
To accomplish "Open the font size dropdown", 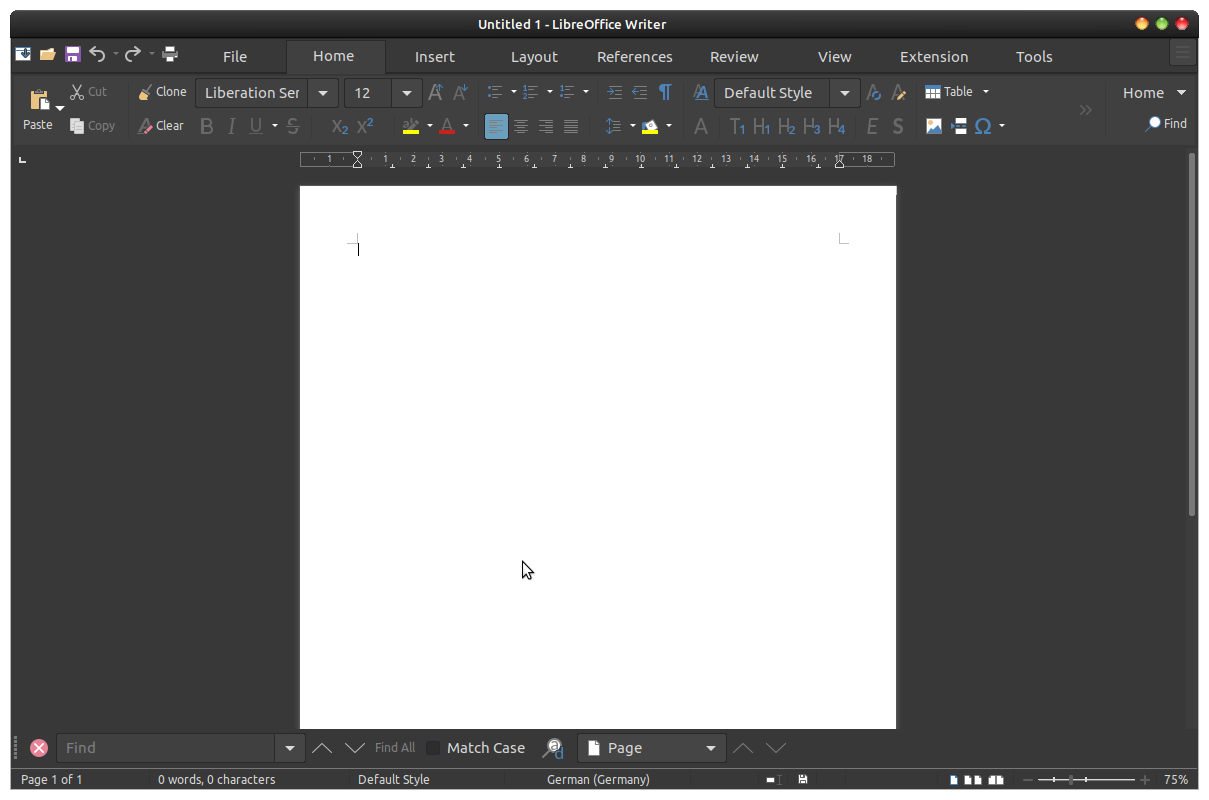I will click(406, 92).
